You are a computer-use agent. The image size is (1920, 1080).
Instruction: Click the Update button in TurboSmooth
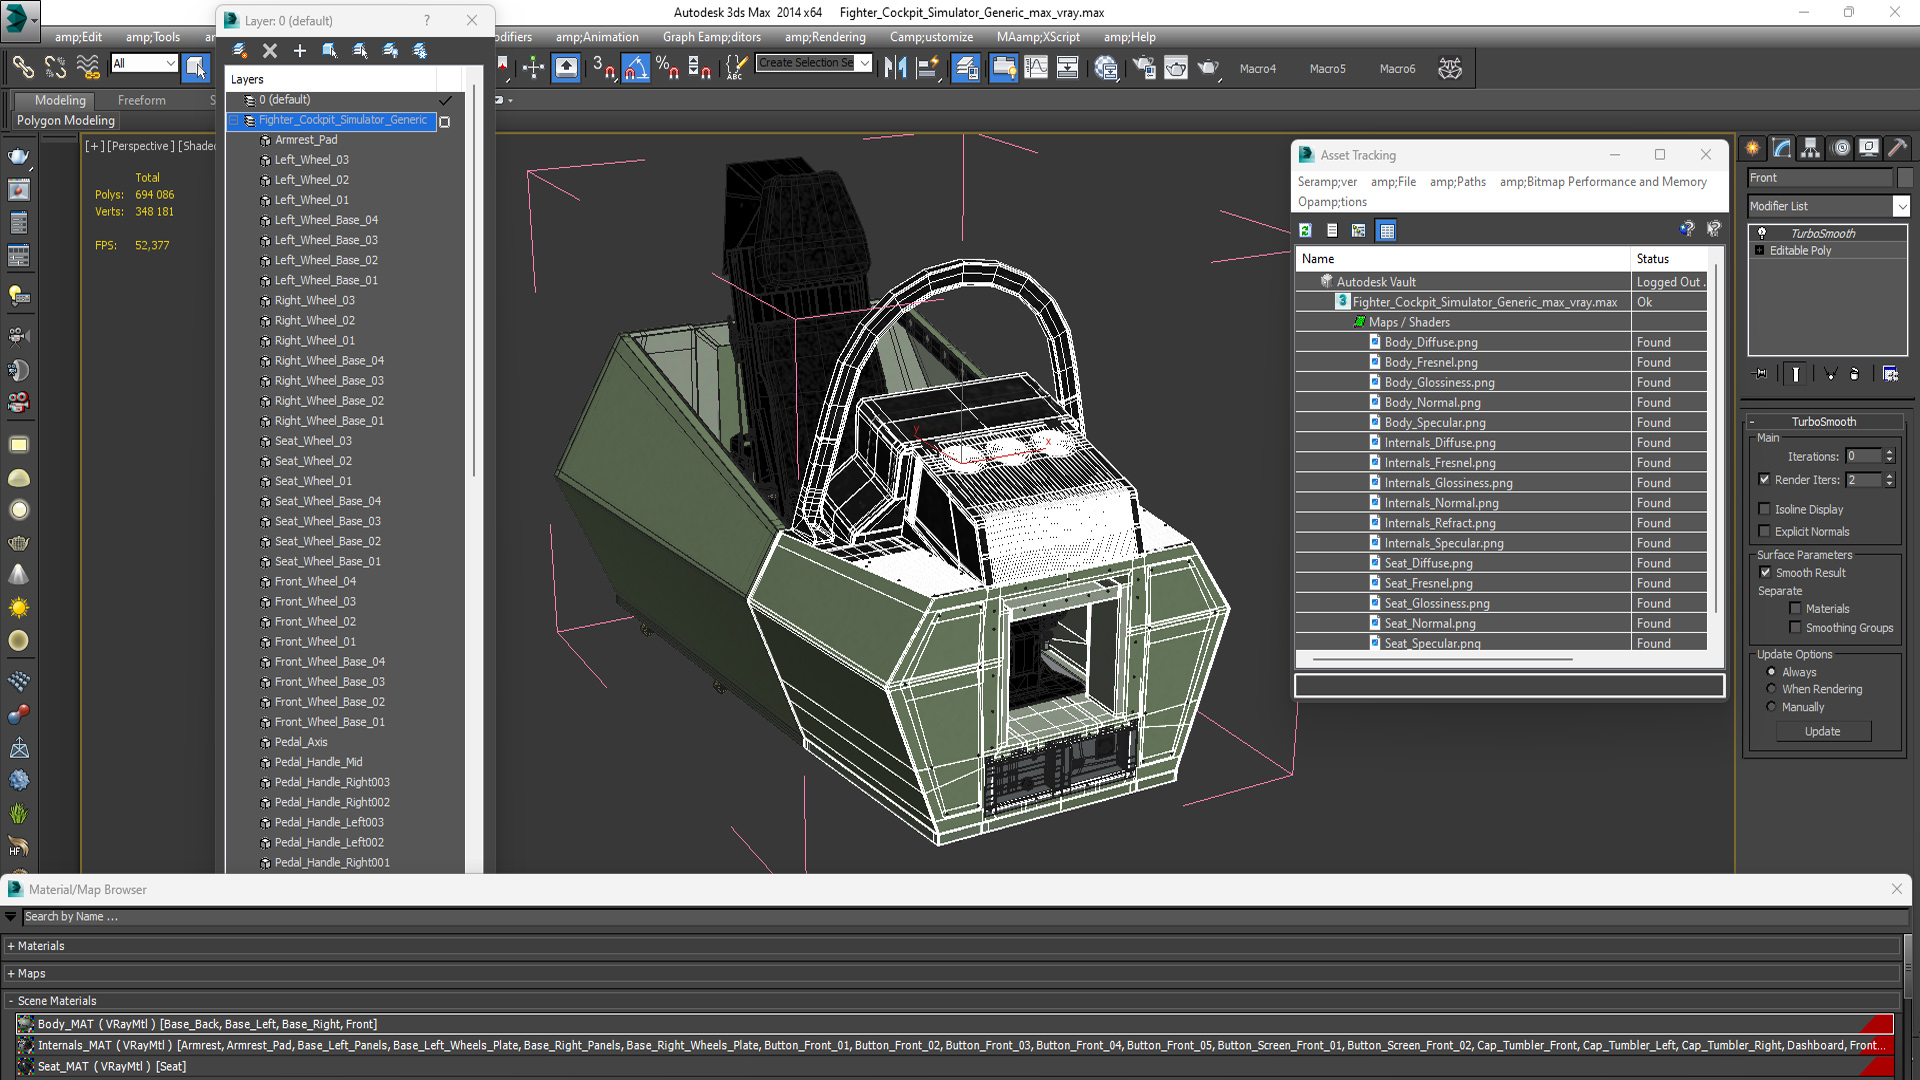[1822, 731]
